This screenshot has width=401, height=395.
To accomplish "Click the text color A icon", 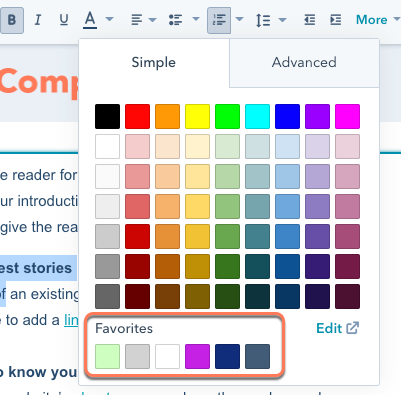I will point(90,20).
